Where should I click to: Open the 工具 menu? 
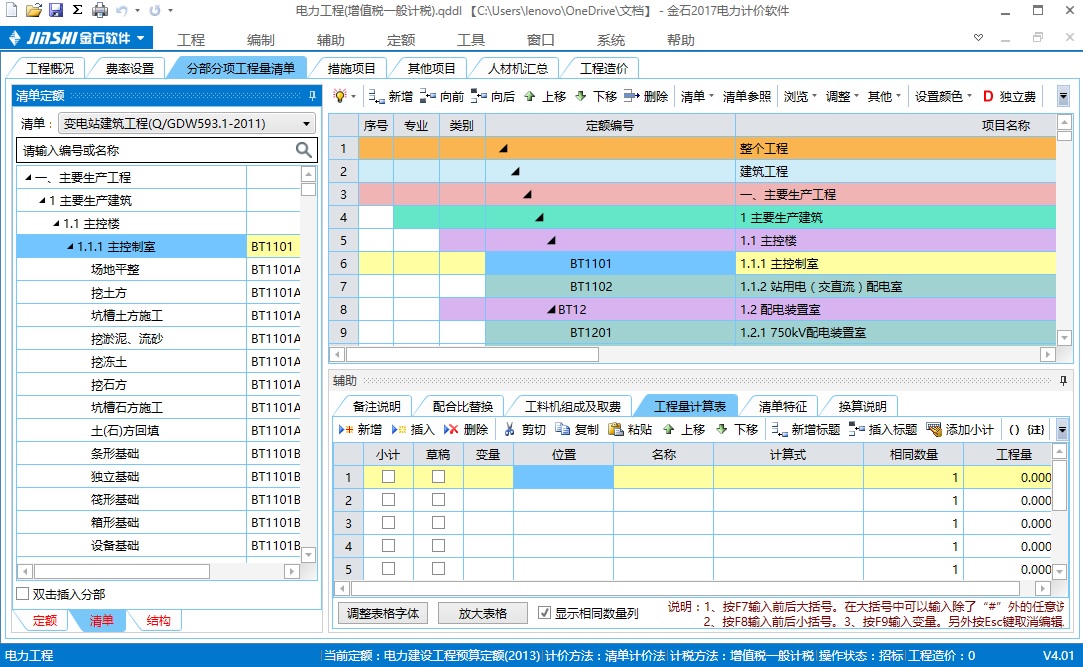[x=470, y=40]
